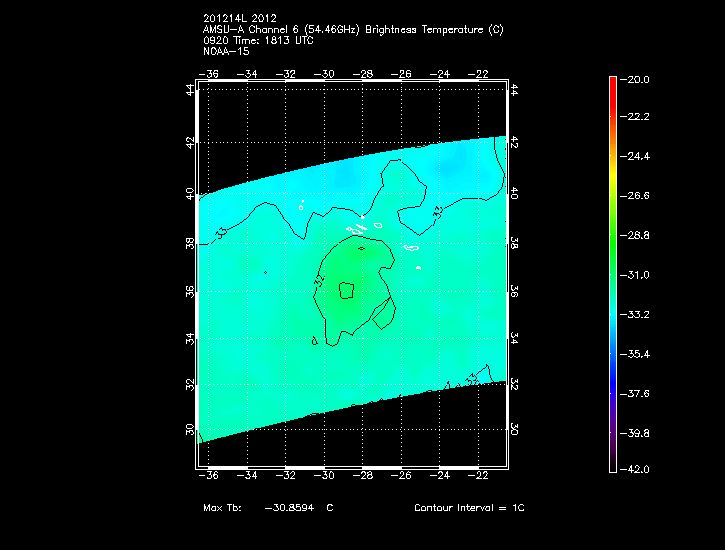Click the latitude 30 label on the right axis

point(515,429)
